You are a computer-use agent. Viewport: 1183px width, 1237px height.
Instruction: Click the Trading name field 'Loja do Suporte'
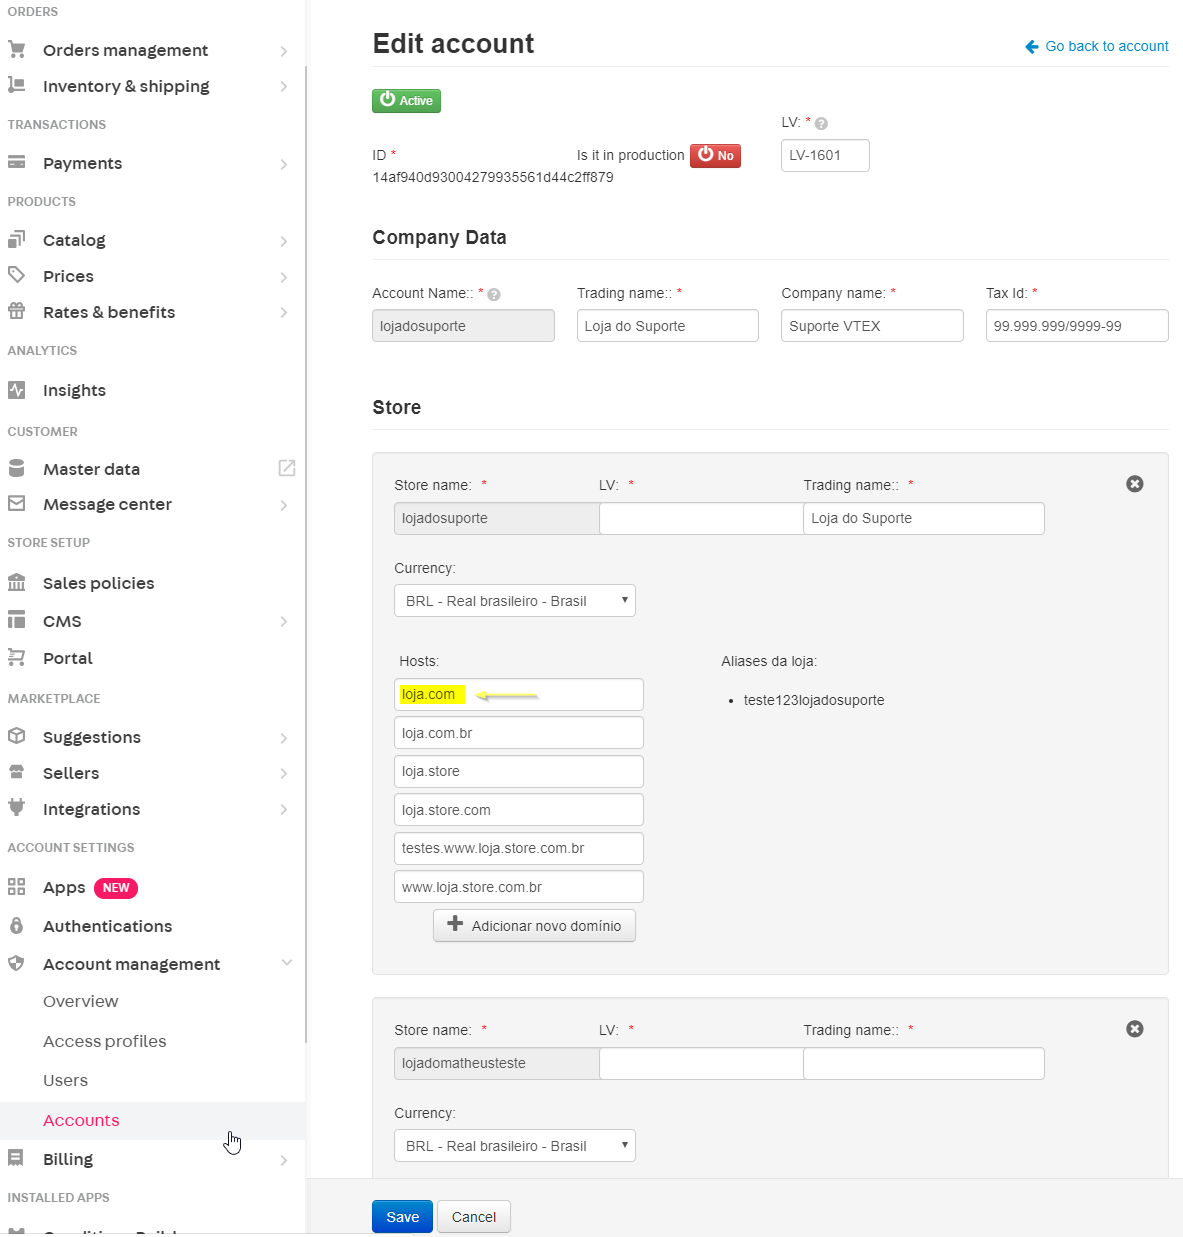pos(667,326)
